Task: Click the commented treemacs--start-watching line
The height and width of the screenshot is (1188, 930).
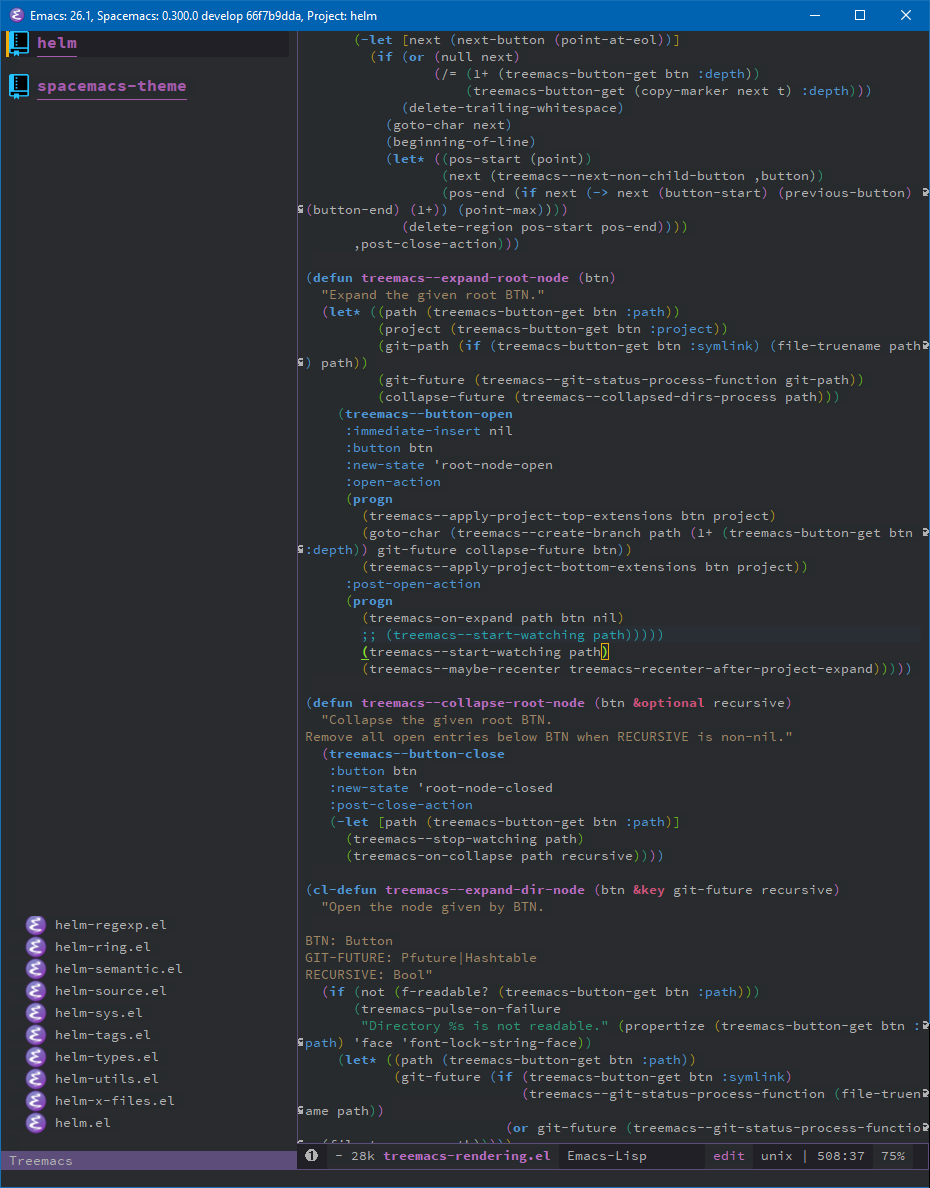Action: click(513, 635)
